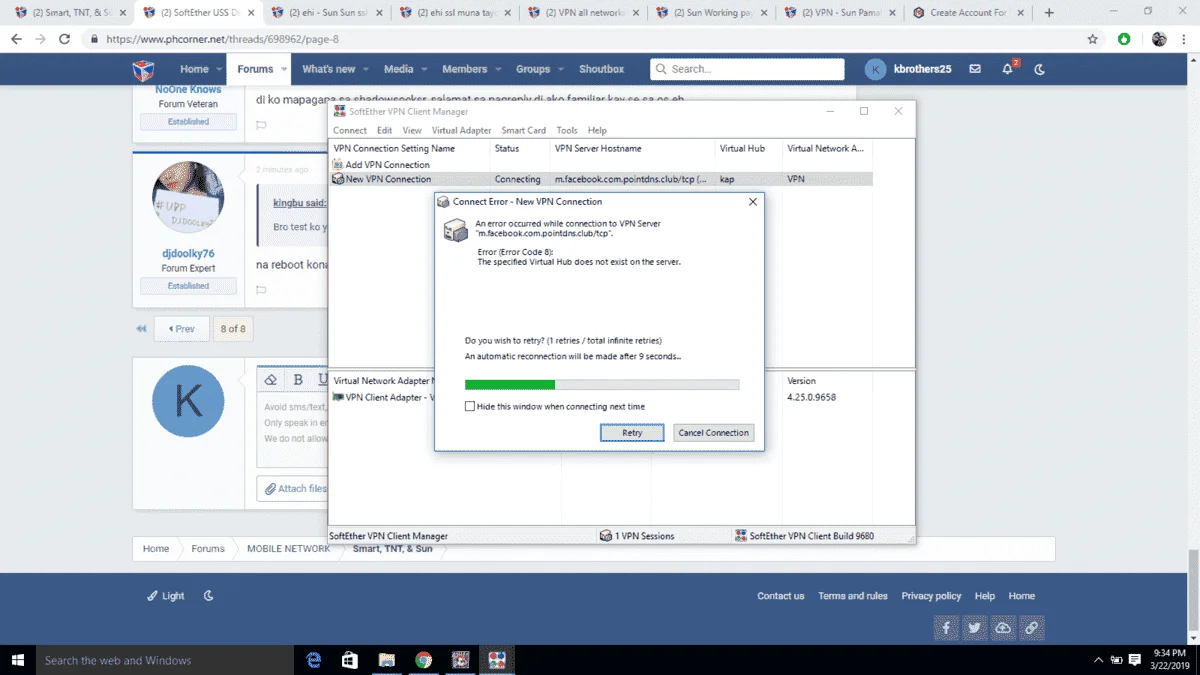
Task: Open the kbrothers25 account menu
Action: tap(908, 69)
